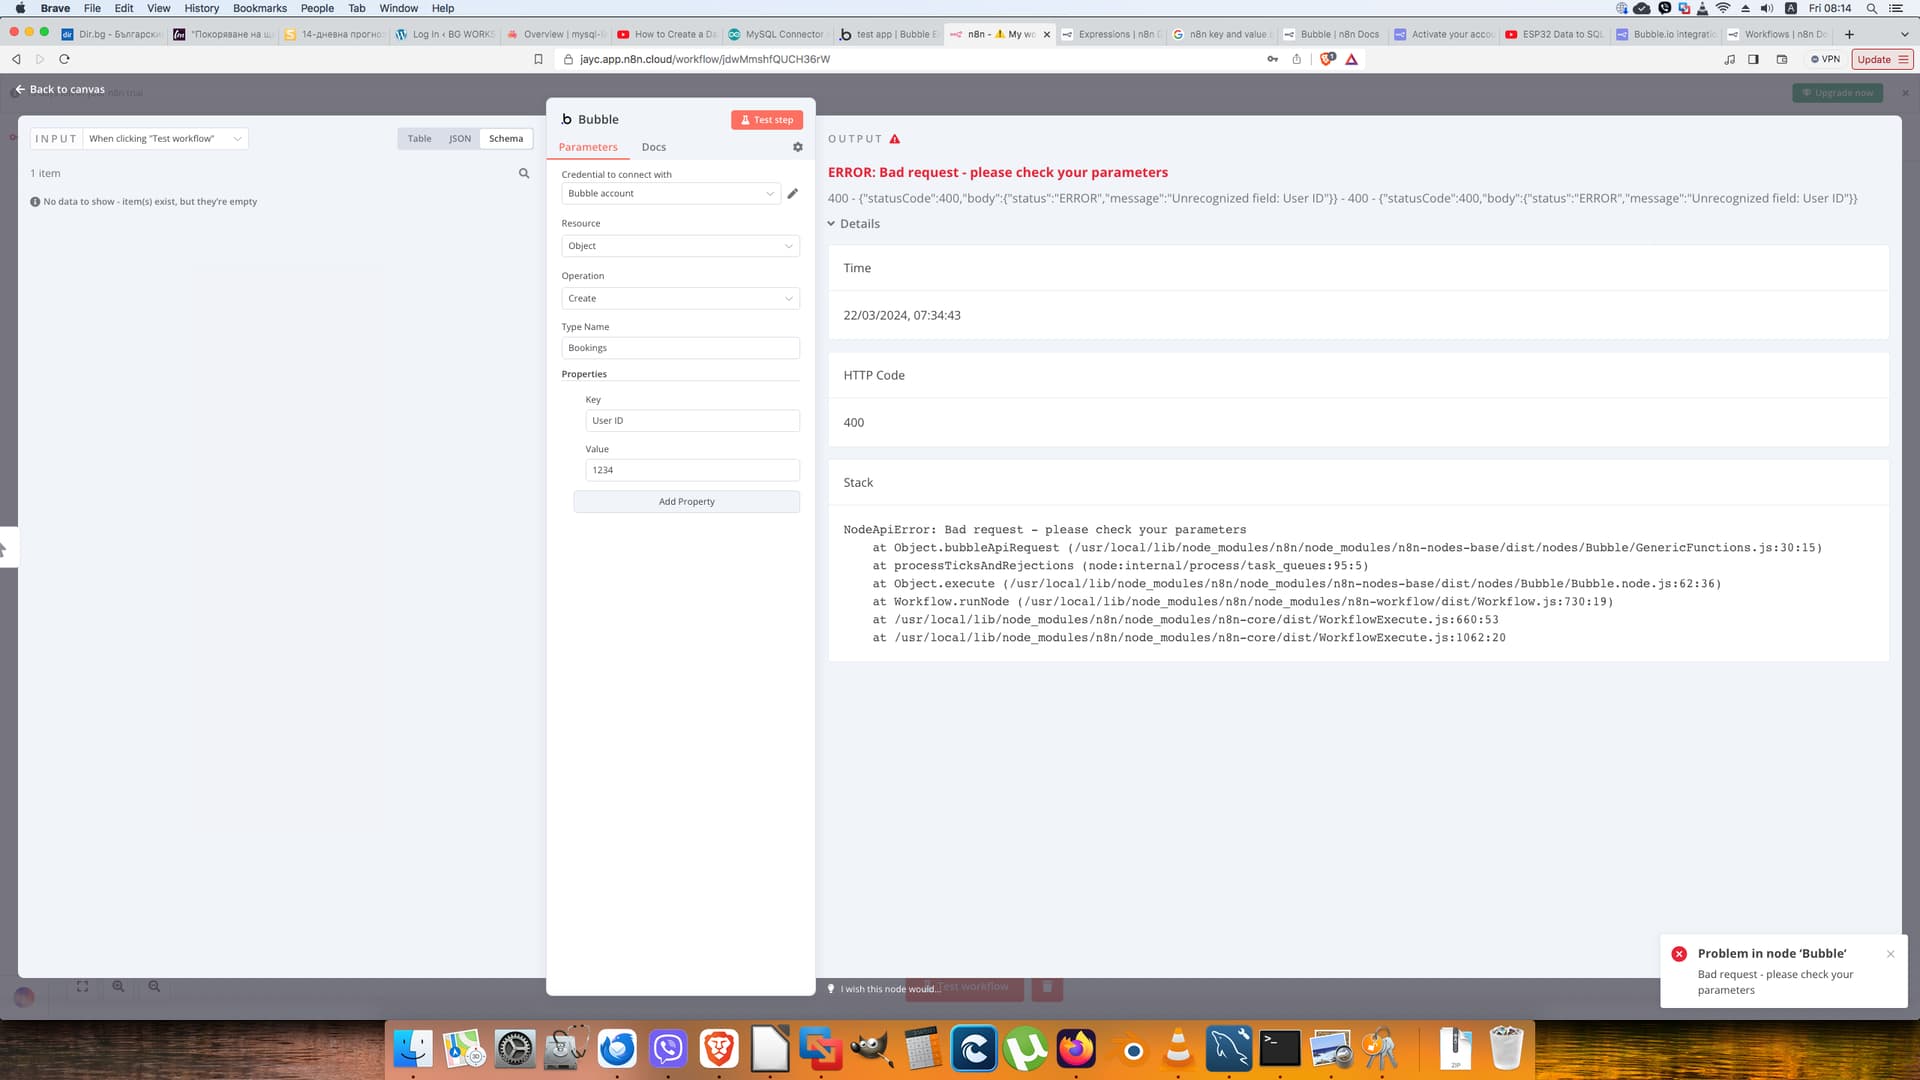
Task: Open uTorrent from the Dock
Action: click(1025, 1049)
